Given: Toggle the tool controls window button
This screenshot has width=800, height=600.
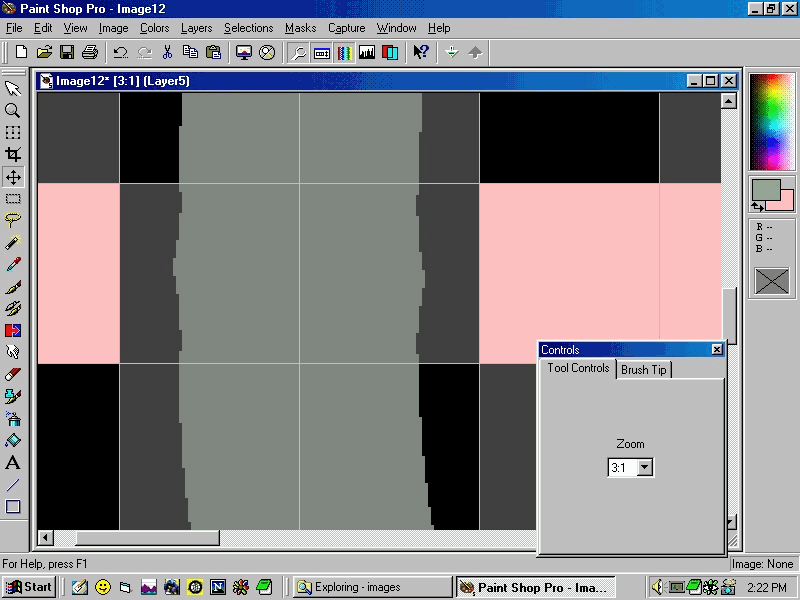Looking at the screenshot, I should [x=322, y=52].
